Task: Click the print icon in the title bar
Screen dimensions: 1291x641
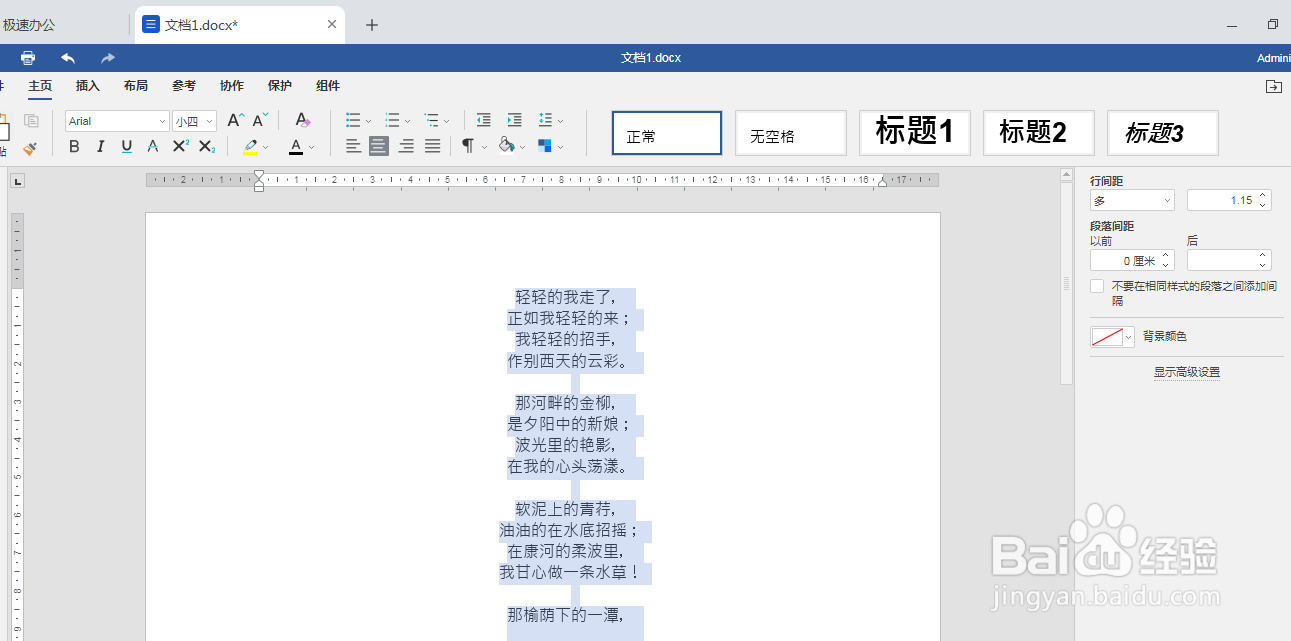Action: point(28,58)
